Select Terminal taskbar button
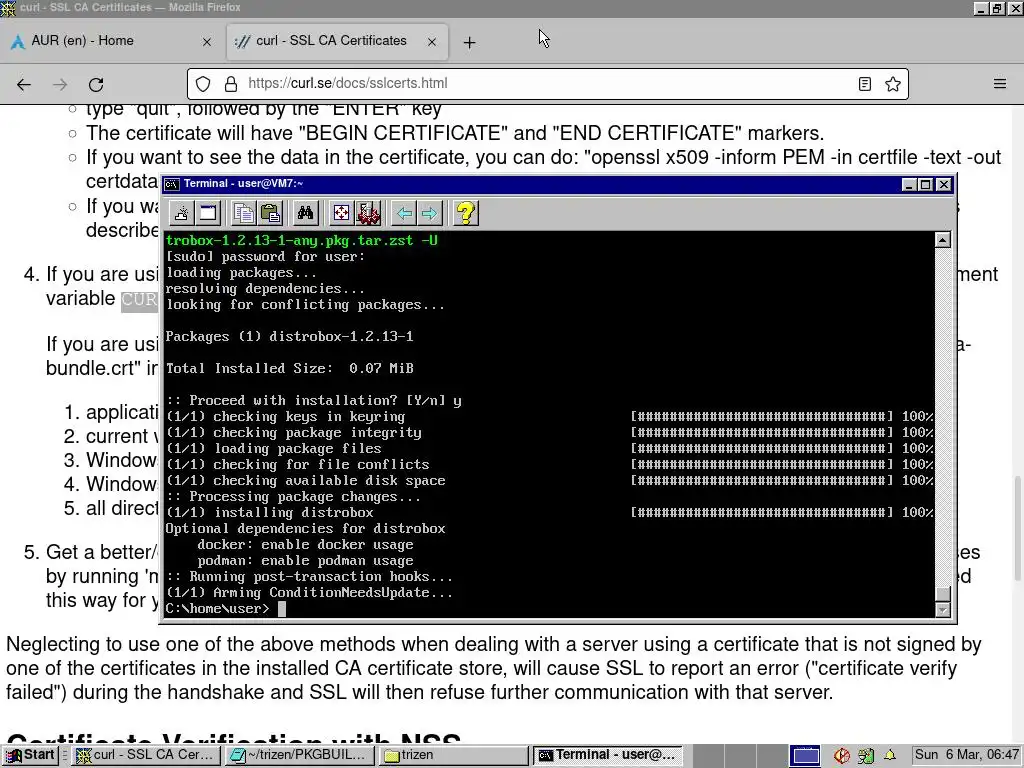Image resolution: width=1024 pixels, height=768 pixels. [x=607, y=755]
